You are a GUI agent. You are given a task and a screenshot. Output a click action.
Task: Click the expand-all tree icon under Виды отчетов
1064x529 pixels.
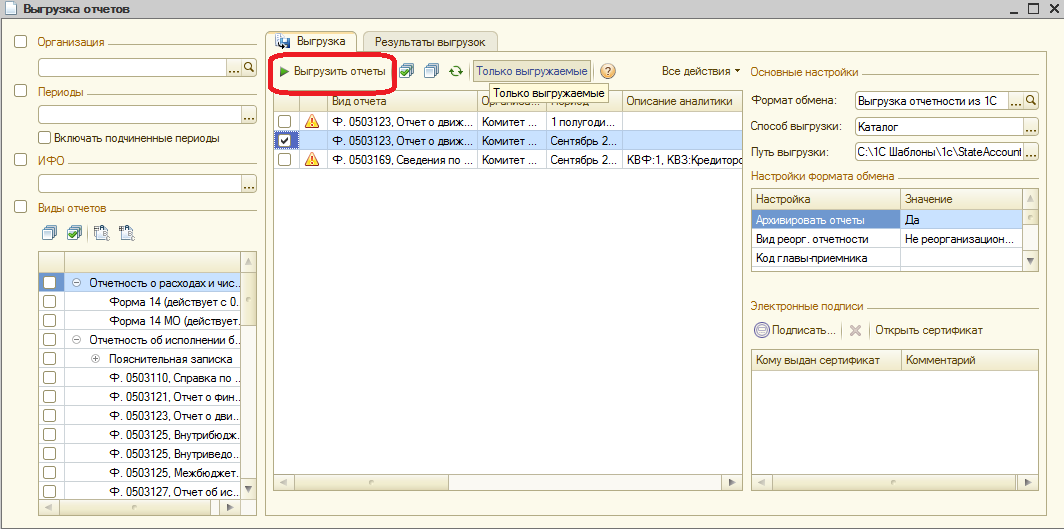tap(101, 233)
